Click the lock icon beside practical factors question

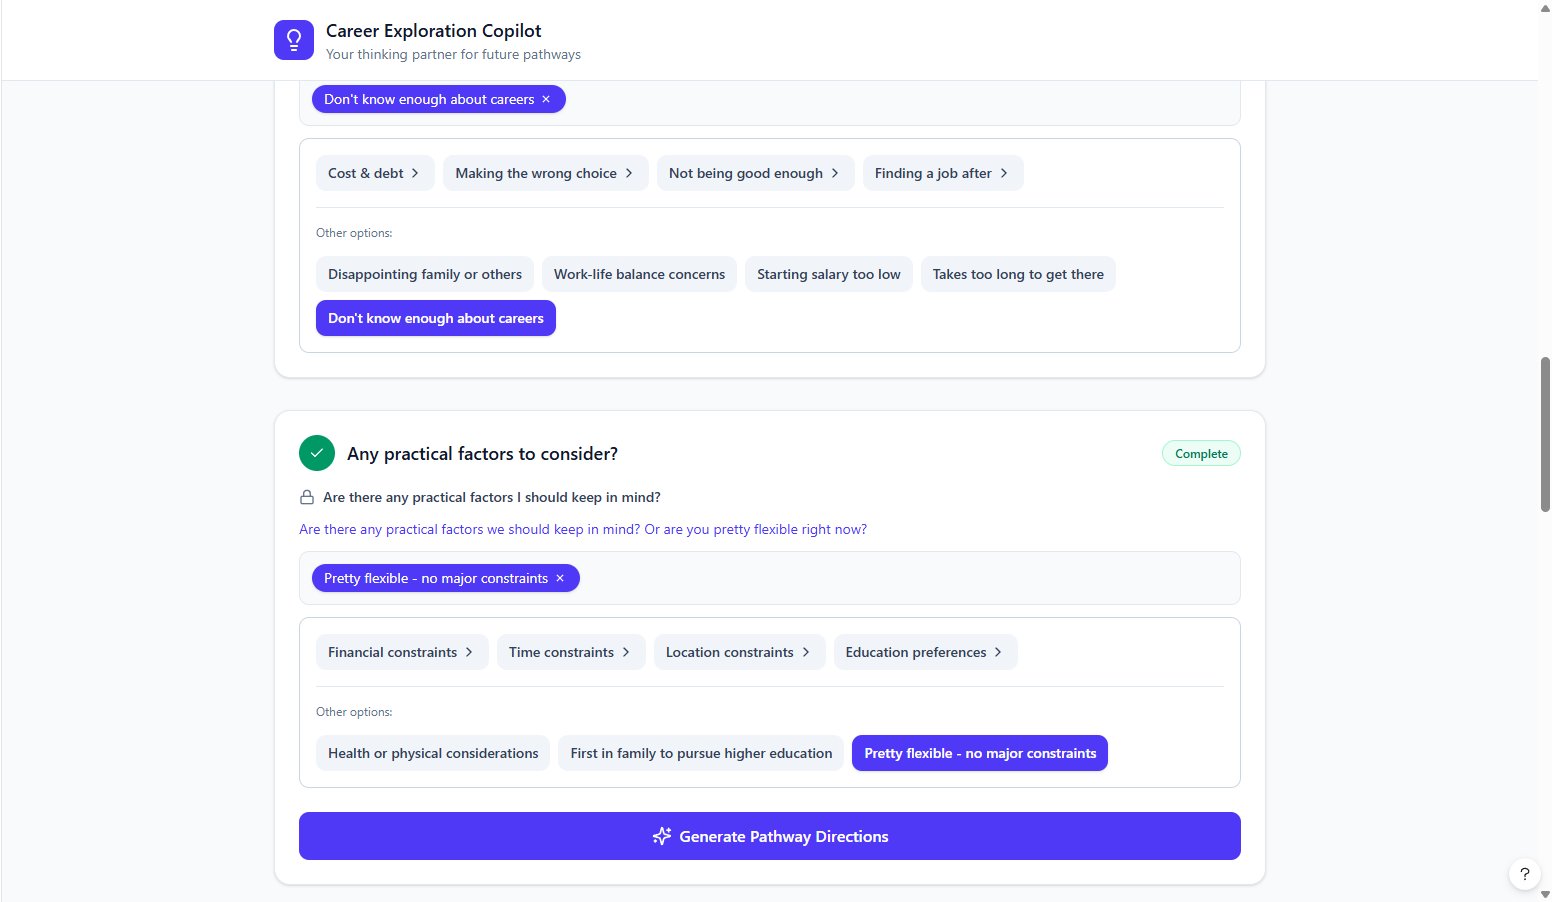point(307,497)
